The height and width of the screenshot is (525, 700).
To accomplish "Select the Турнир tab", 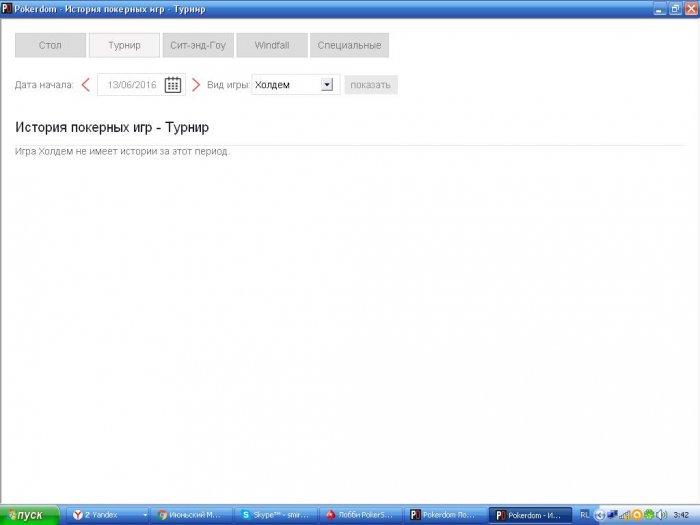I will pyautogui.click(x=124, y=45).
